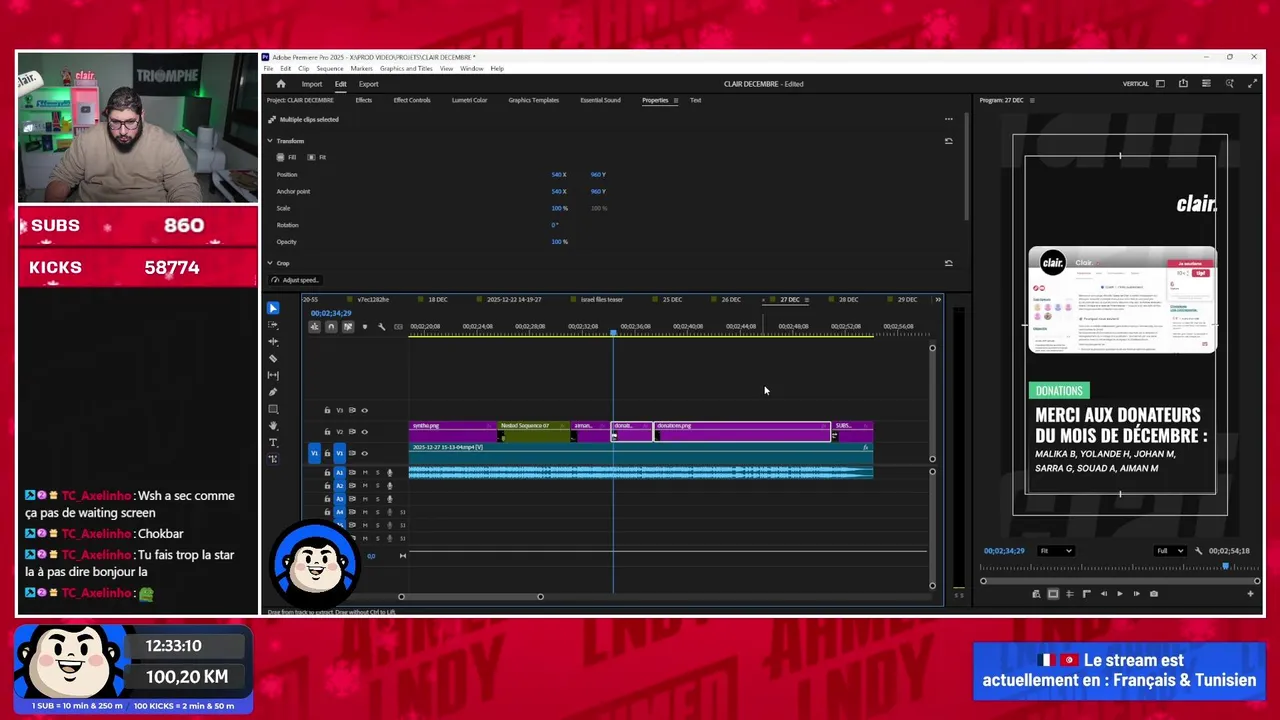Screen dimensions: 1280x720
Task: Toggle lock on V2 track
Action: [327, 432]
